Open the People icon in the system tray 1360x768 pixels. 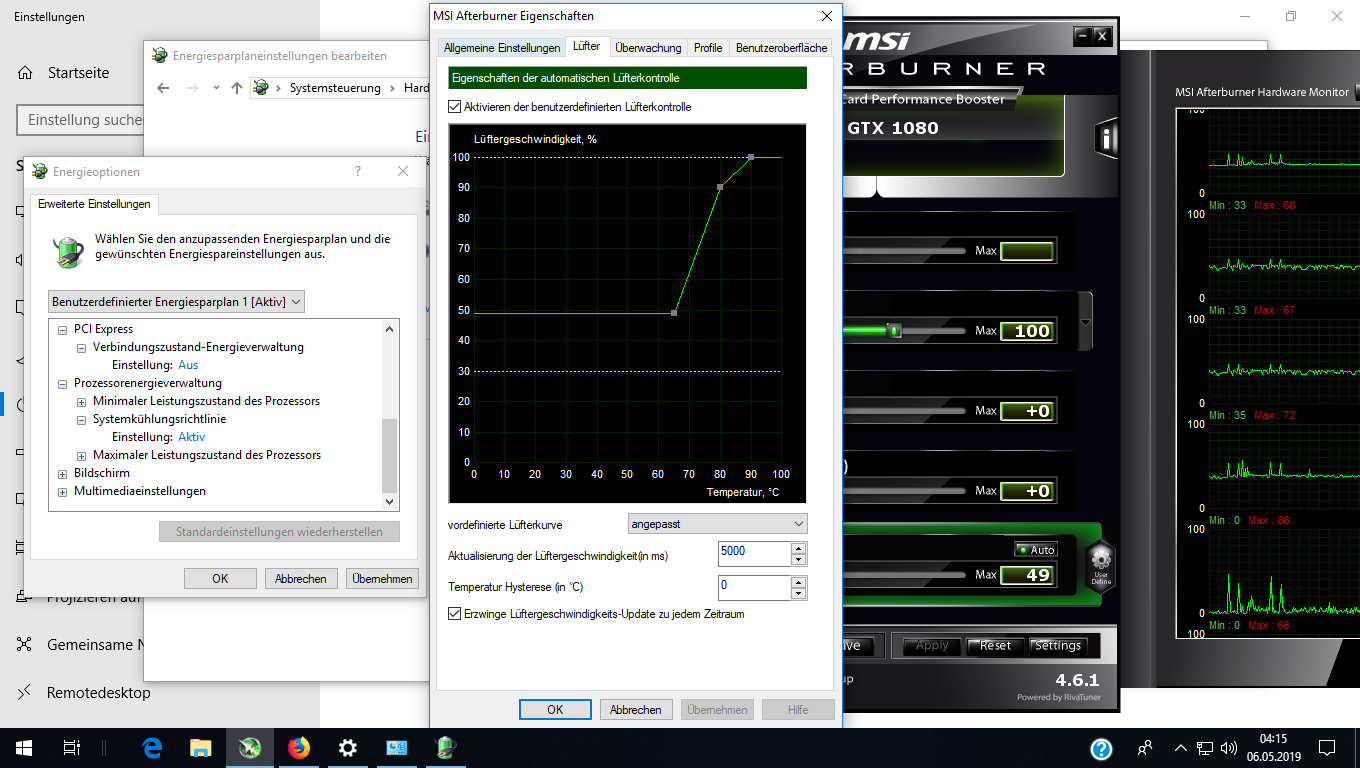[1145, 748]
